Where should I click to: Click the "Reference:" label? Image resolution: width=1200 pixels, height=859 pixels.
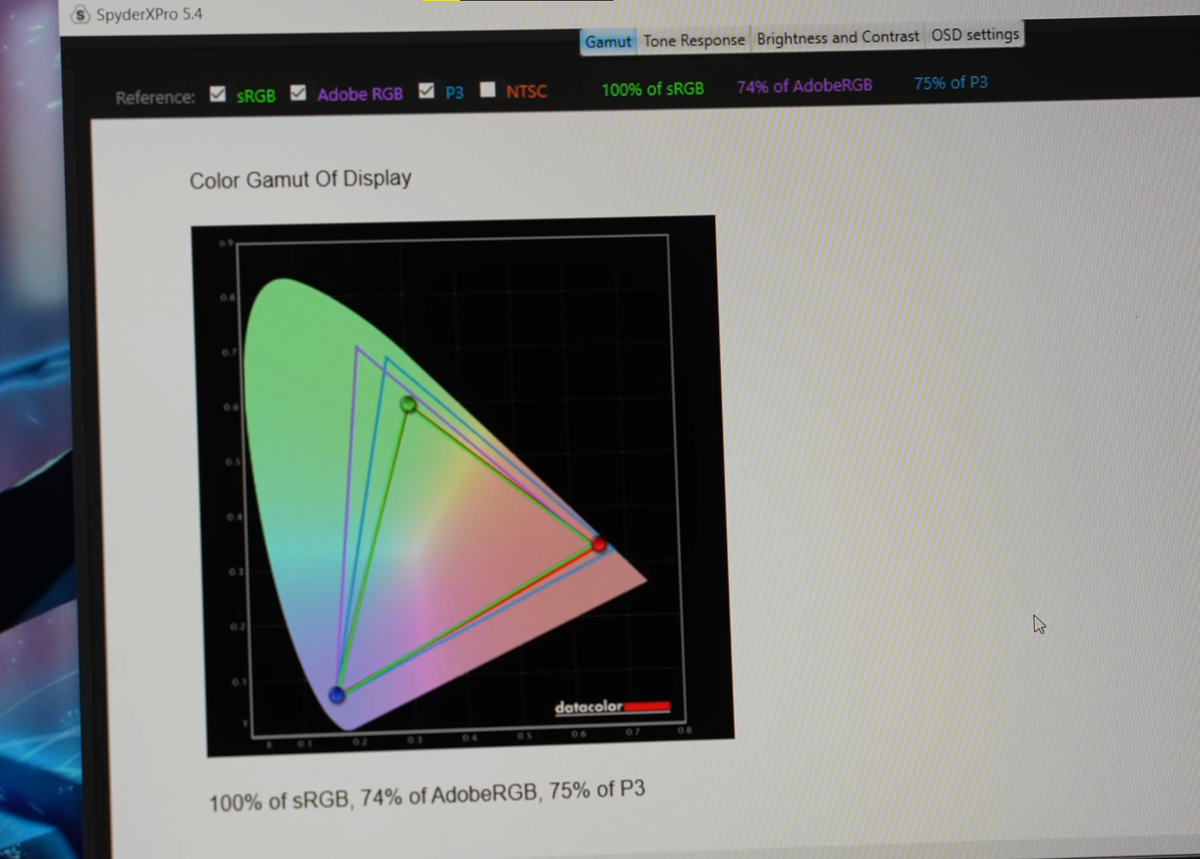coord(155,98)
